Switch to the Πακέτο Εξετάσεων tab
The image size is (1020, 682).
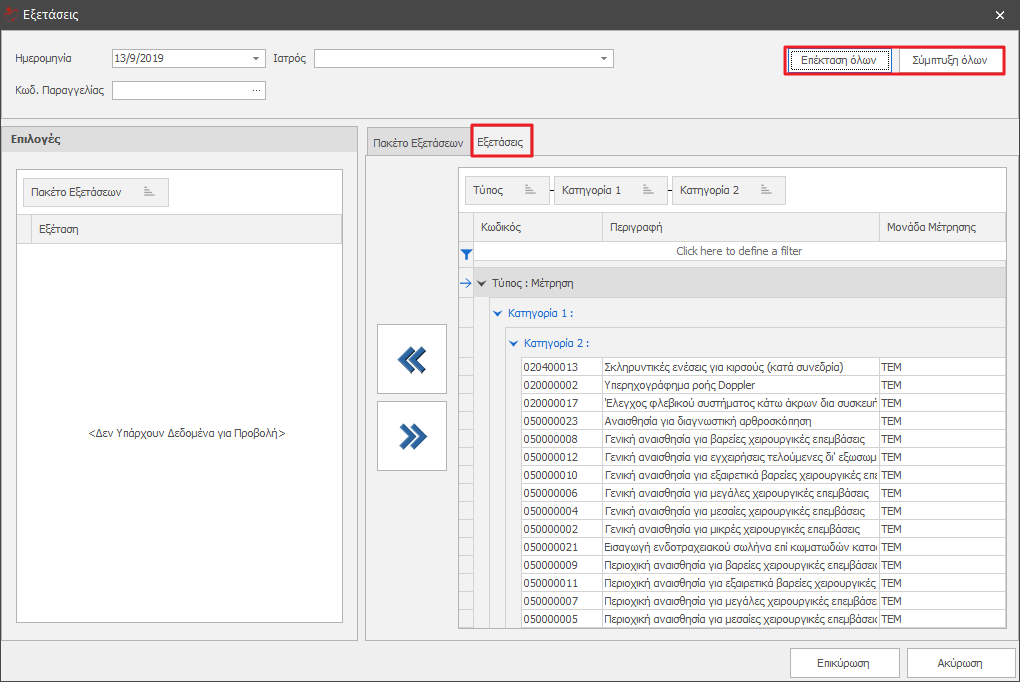[418, 143]
